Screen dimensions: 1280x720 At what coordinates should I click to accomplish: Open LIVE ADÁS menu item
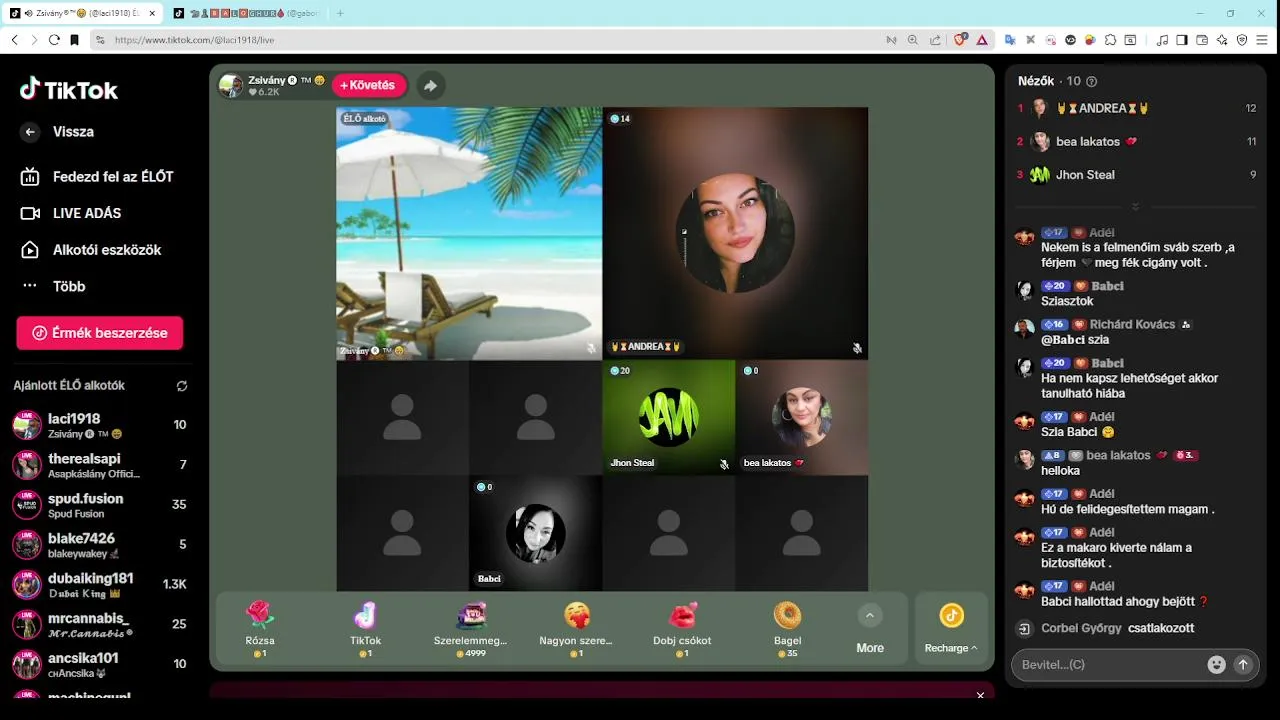[70, 213]
